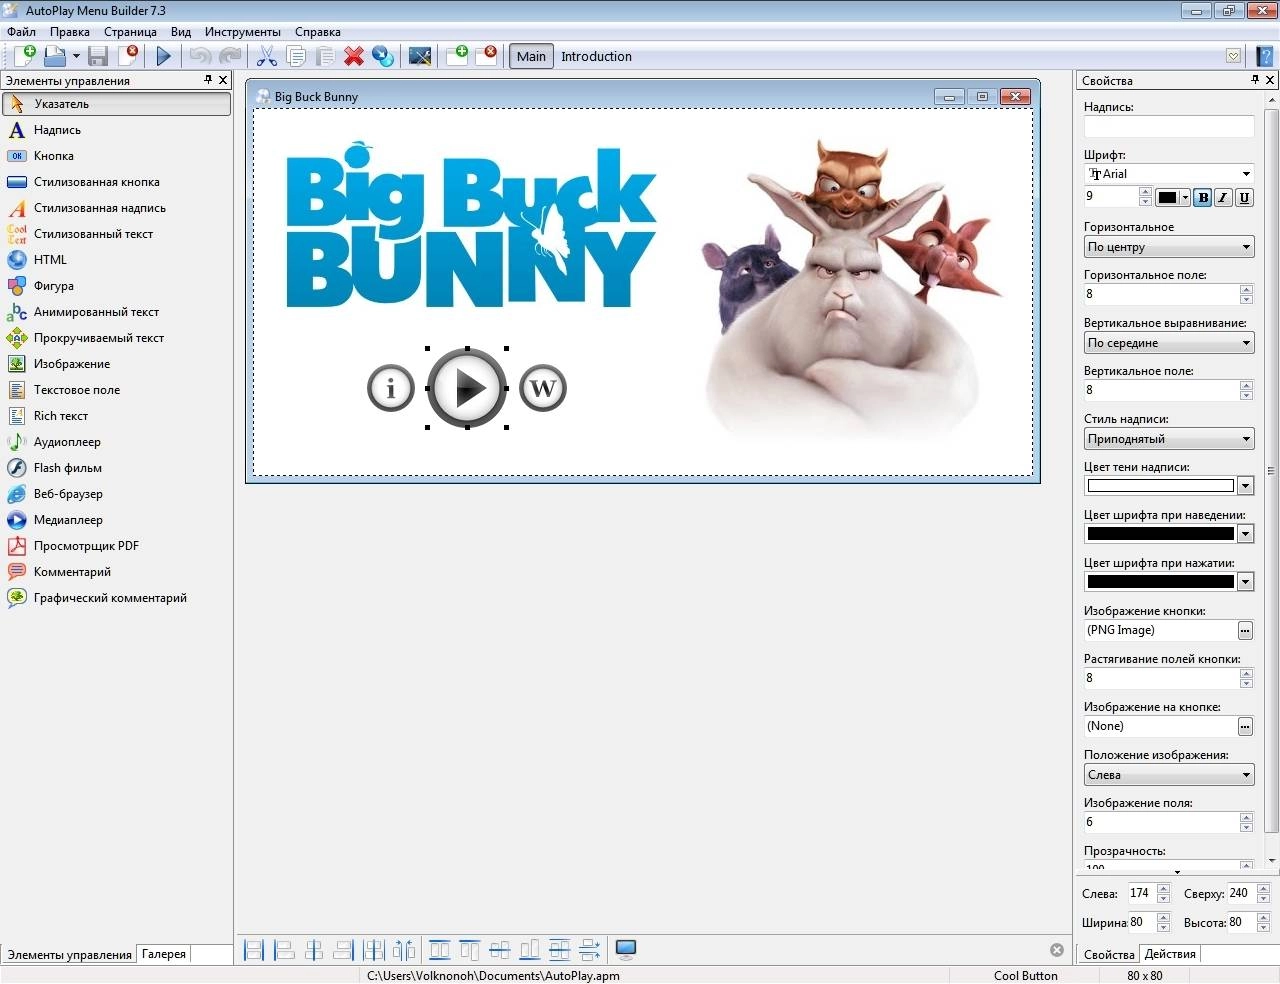This screenshot has height=984, width=1280.
Task: Select the play button on the canvas
Action: pyautogui.click(x=467, y=388)
